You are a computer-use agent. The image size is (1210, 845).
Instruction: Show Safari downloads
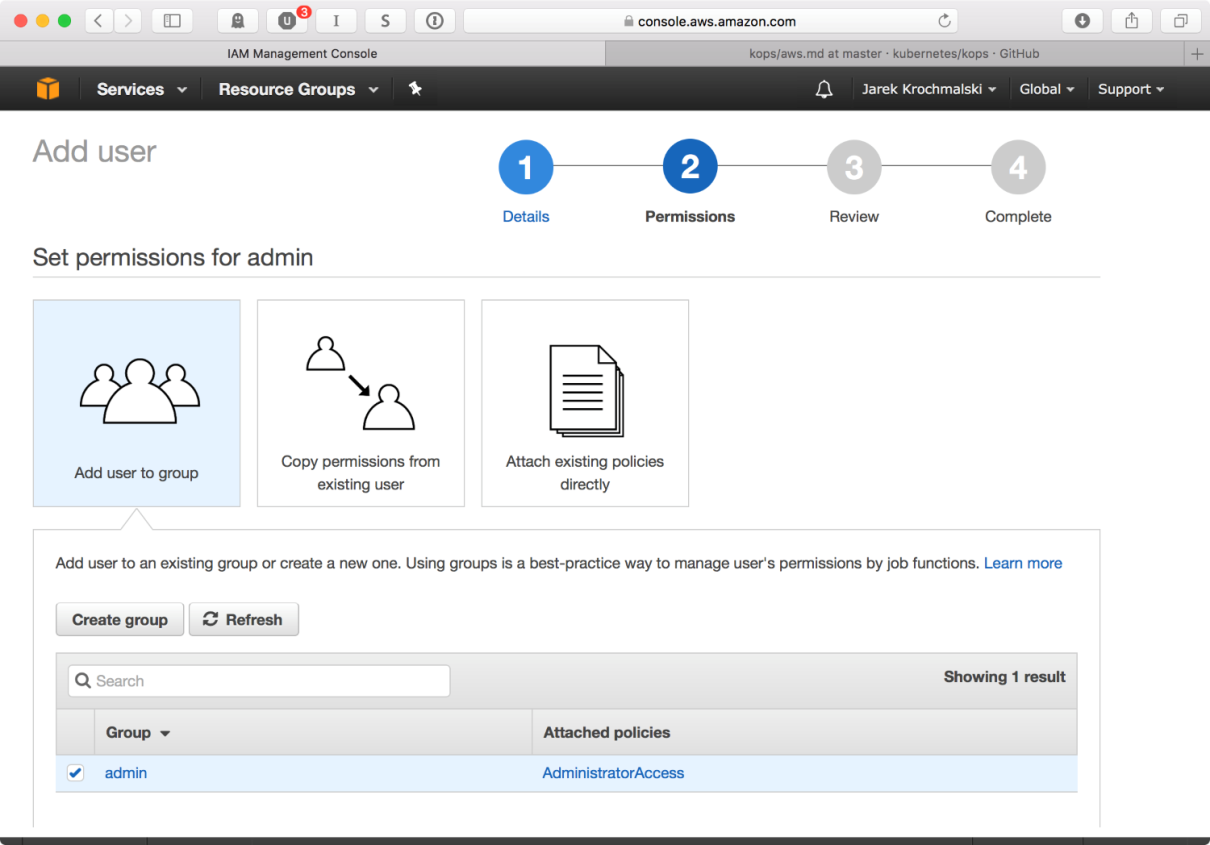pos(1082,21)
